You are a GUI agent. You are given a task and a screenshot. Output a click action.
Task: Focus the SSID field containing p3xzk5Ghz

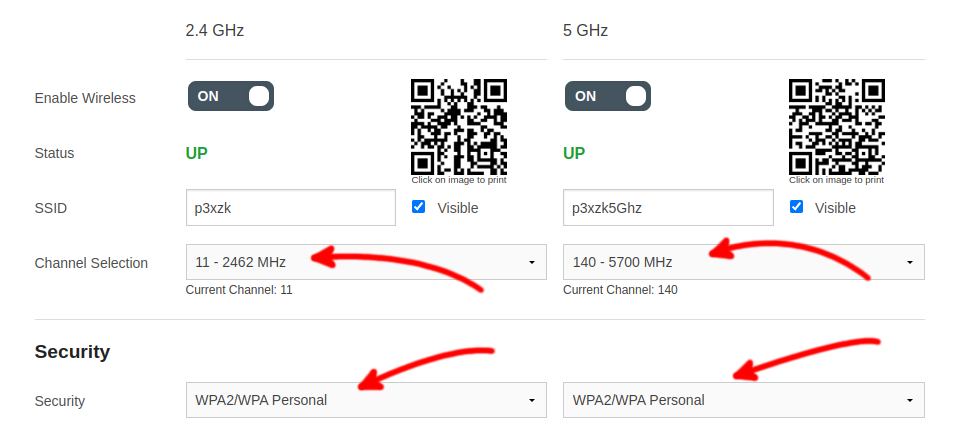point(668,208)
